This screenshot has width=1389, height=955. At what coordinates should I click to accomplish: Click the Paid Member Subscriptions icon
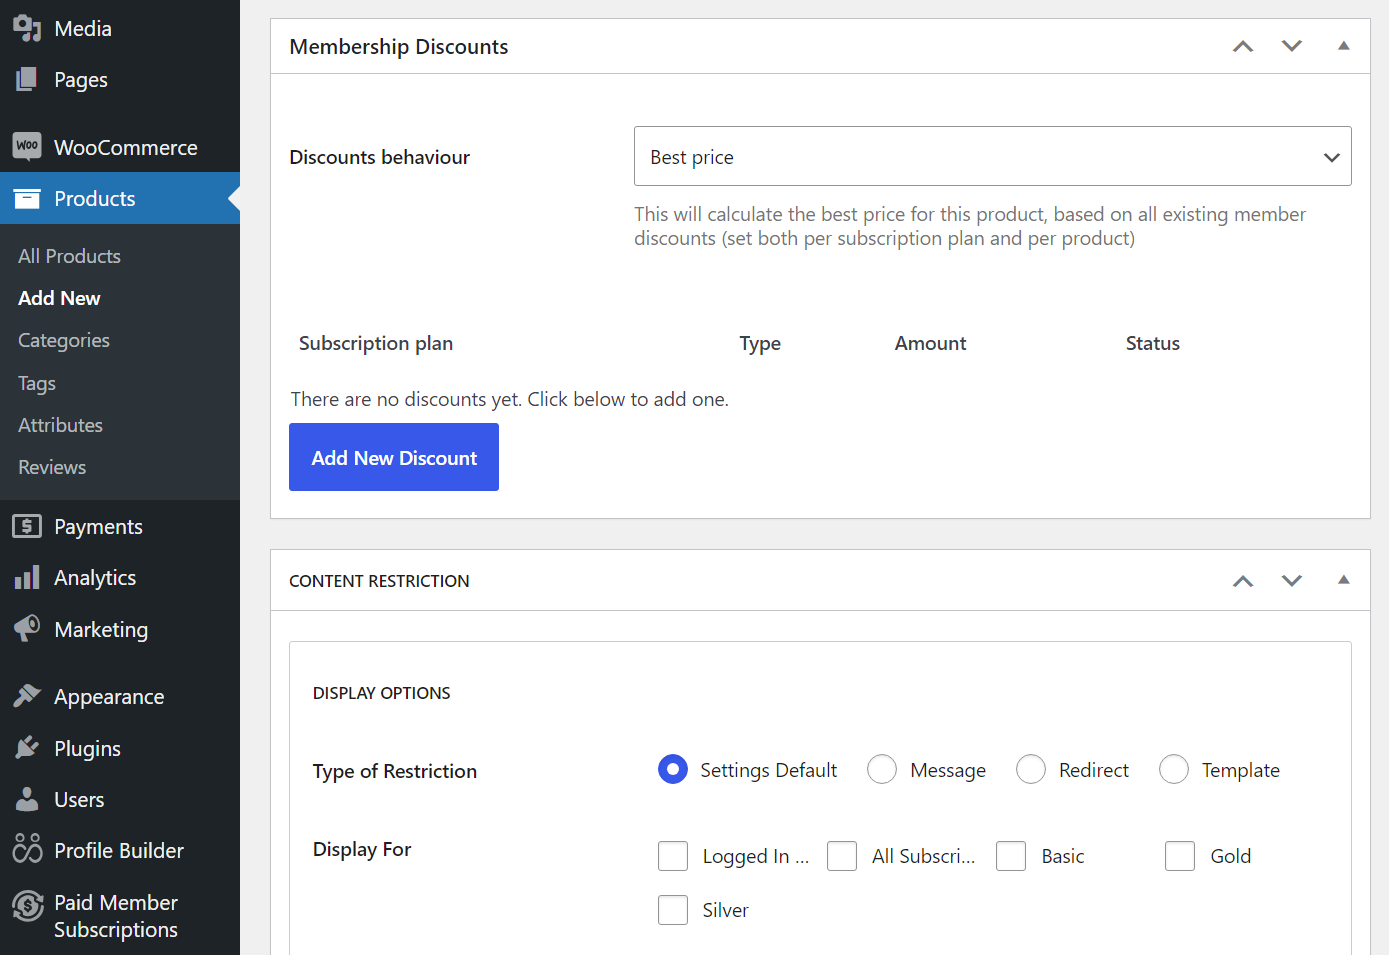coord(28,906)
